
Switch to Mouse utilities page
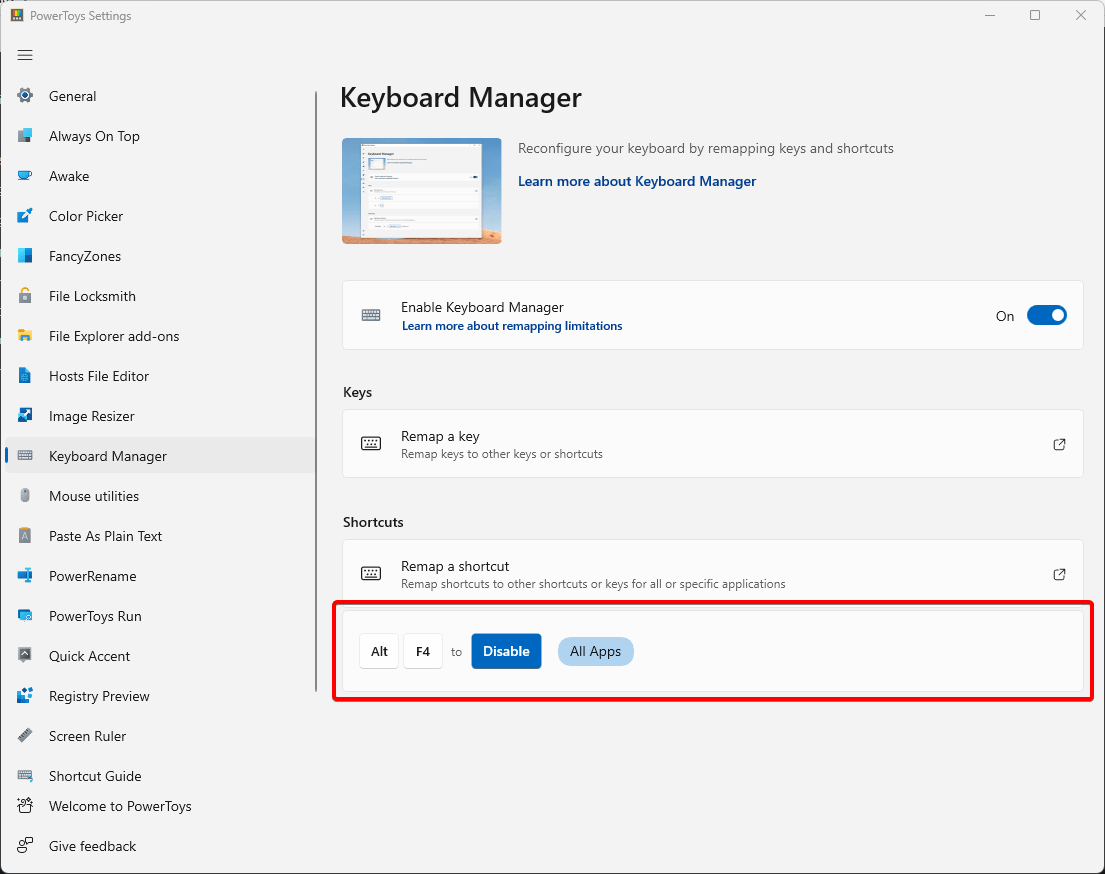(x=160, y=496)
